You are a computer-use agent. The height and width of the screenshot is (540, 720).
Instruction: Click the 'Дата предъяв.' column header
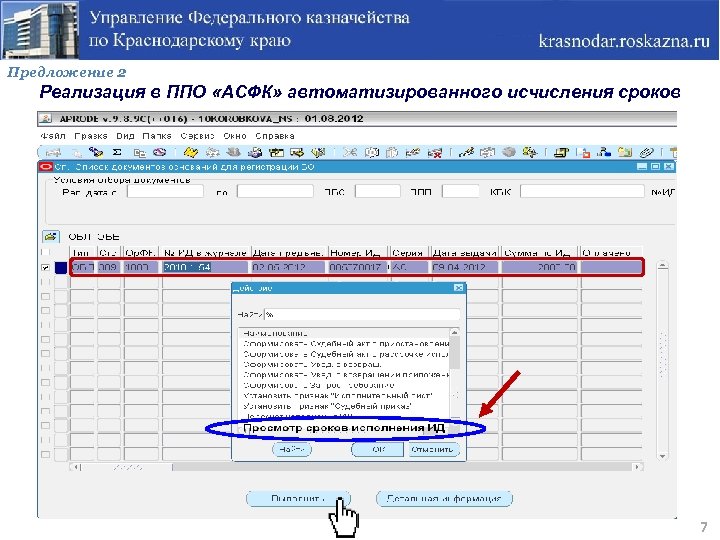click(288, 253)
